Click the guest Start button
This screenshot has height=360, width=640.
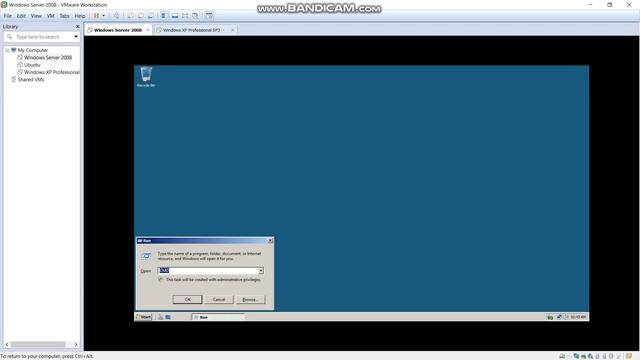tap(144, 317)
